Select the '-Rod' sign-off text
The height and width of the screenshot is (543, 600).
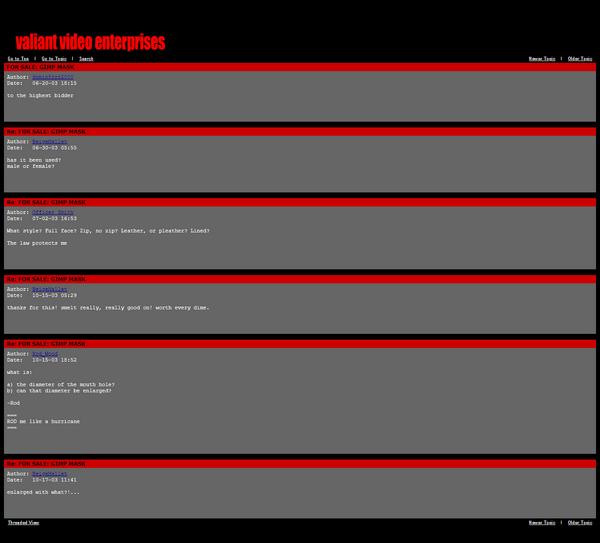point(13,403)
